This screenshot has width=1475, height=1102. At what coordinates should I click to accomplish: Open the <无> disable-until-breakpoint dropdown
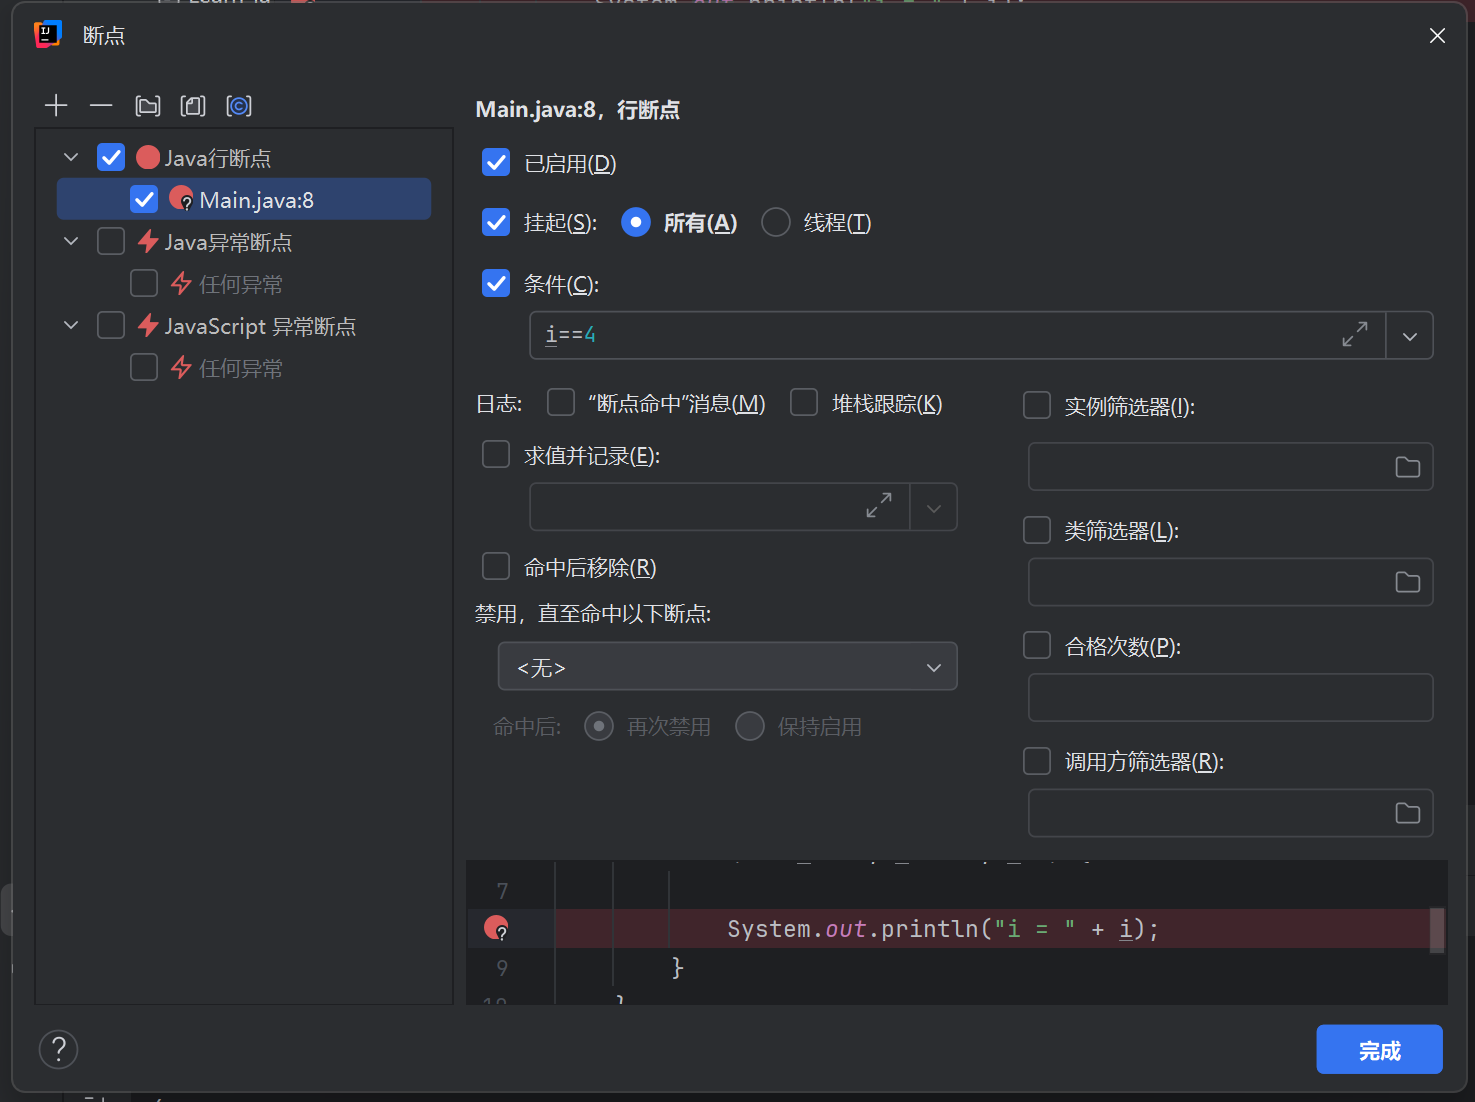coord(727,666)
